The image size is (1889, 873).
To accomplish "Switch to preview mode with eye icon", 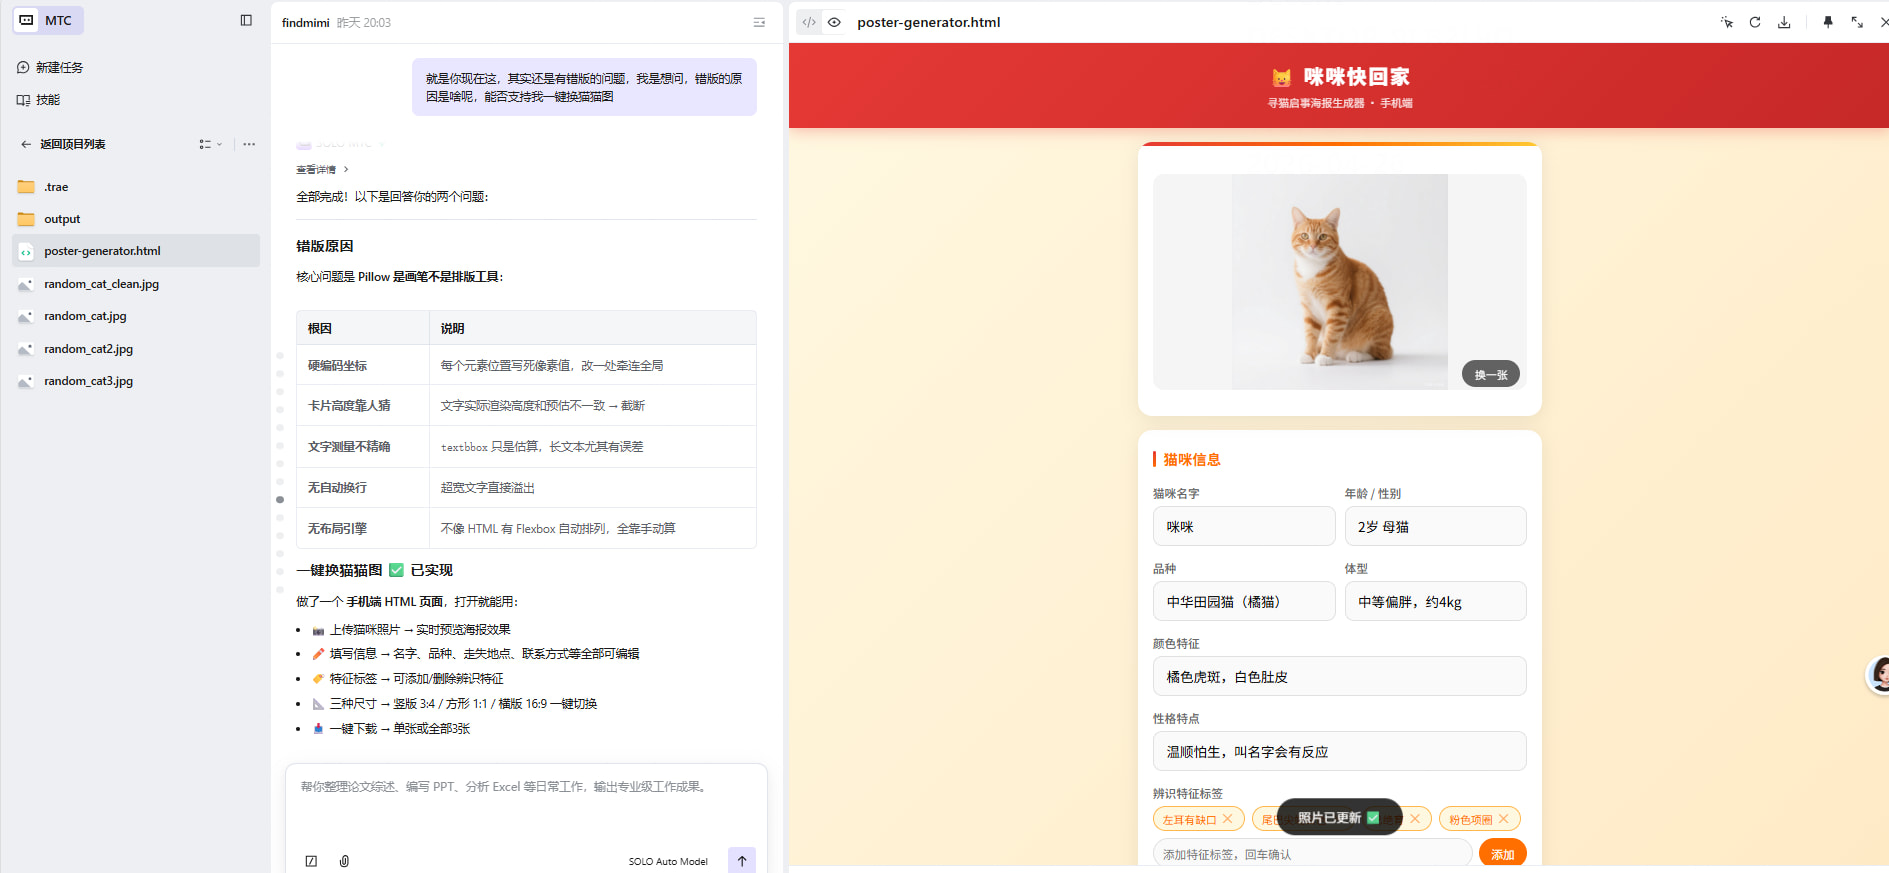I will tap(834, 22).
